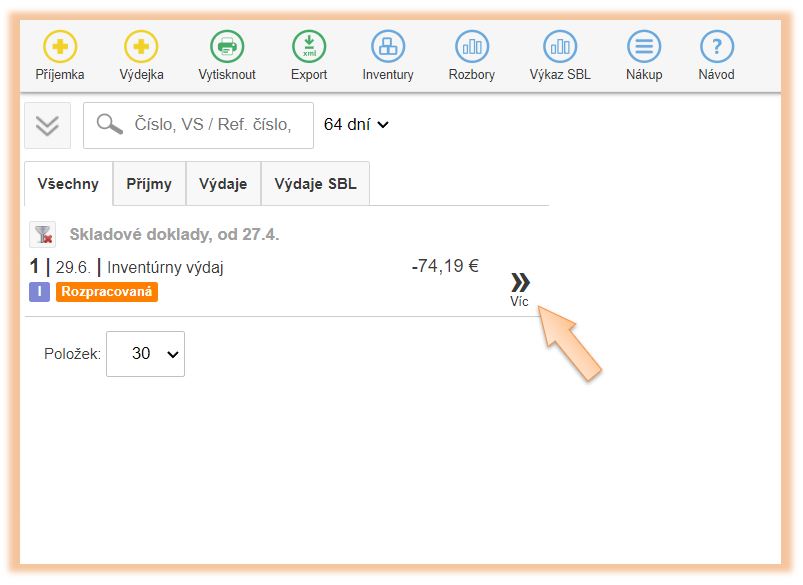Expand the double-chevron filter panel
The width and height of the screenshot is (803, 585).
click(47, 125)
